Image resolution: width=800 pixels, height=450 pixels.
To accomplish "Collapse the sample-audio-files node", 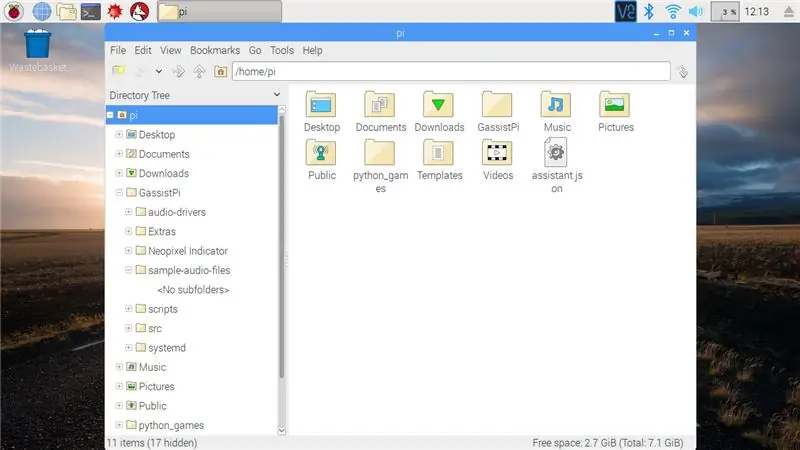I will pos(129,270).
